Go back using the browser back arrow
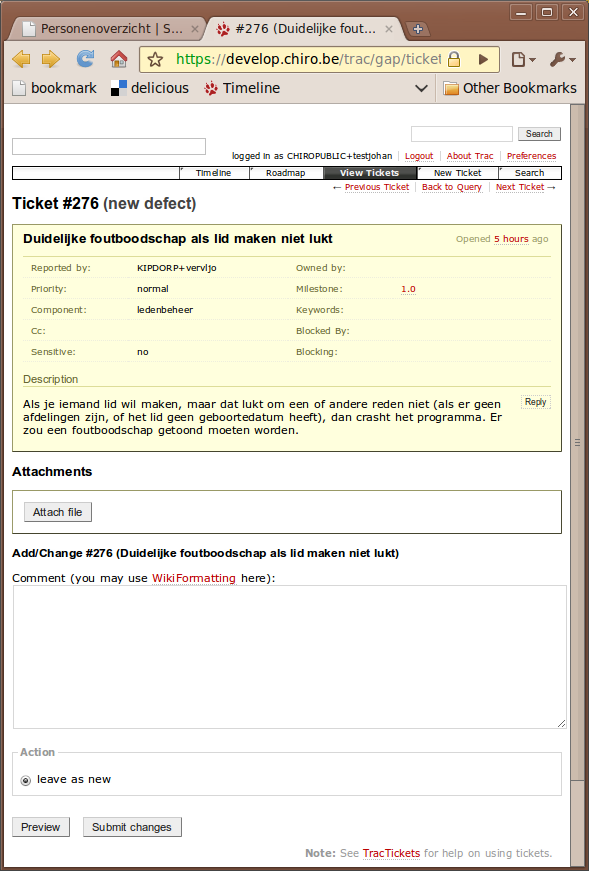Screen dimensions: 589x871 click(x=21, y=59)
